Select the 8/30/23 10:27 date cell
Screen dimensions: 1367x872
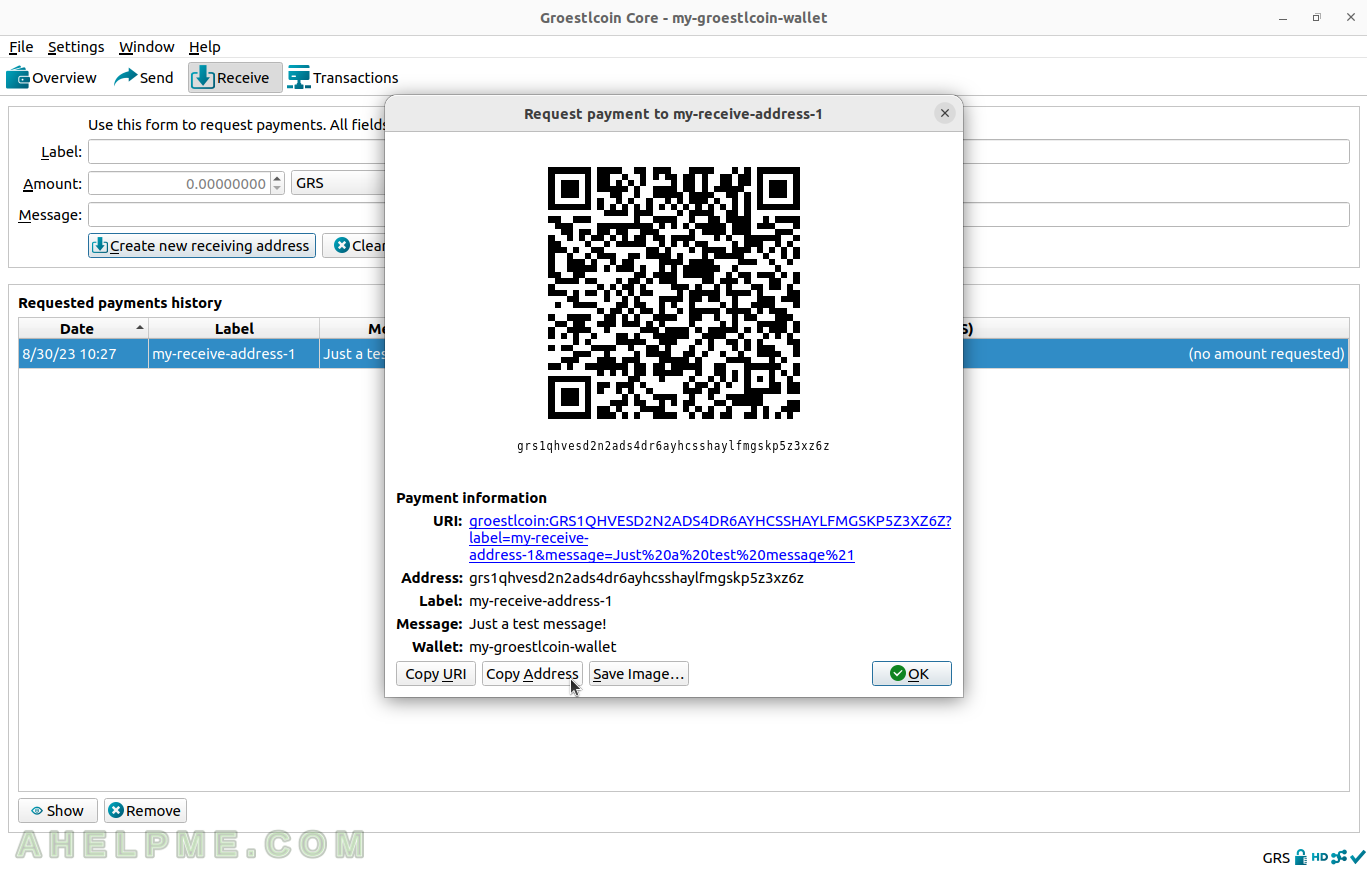[x=83, y=354]
